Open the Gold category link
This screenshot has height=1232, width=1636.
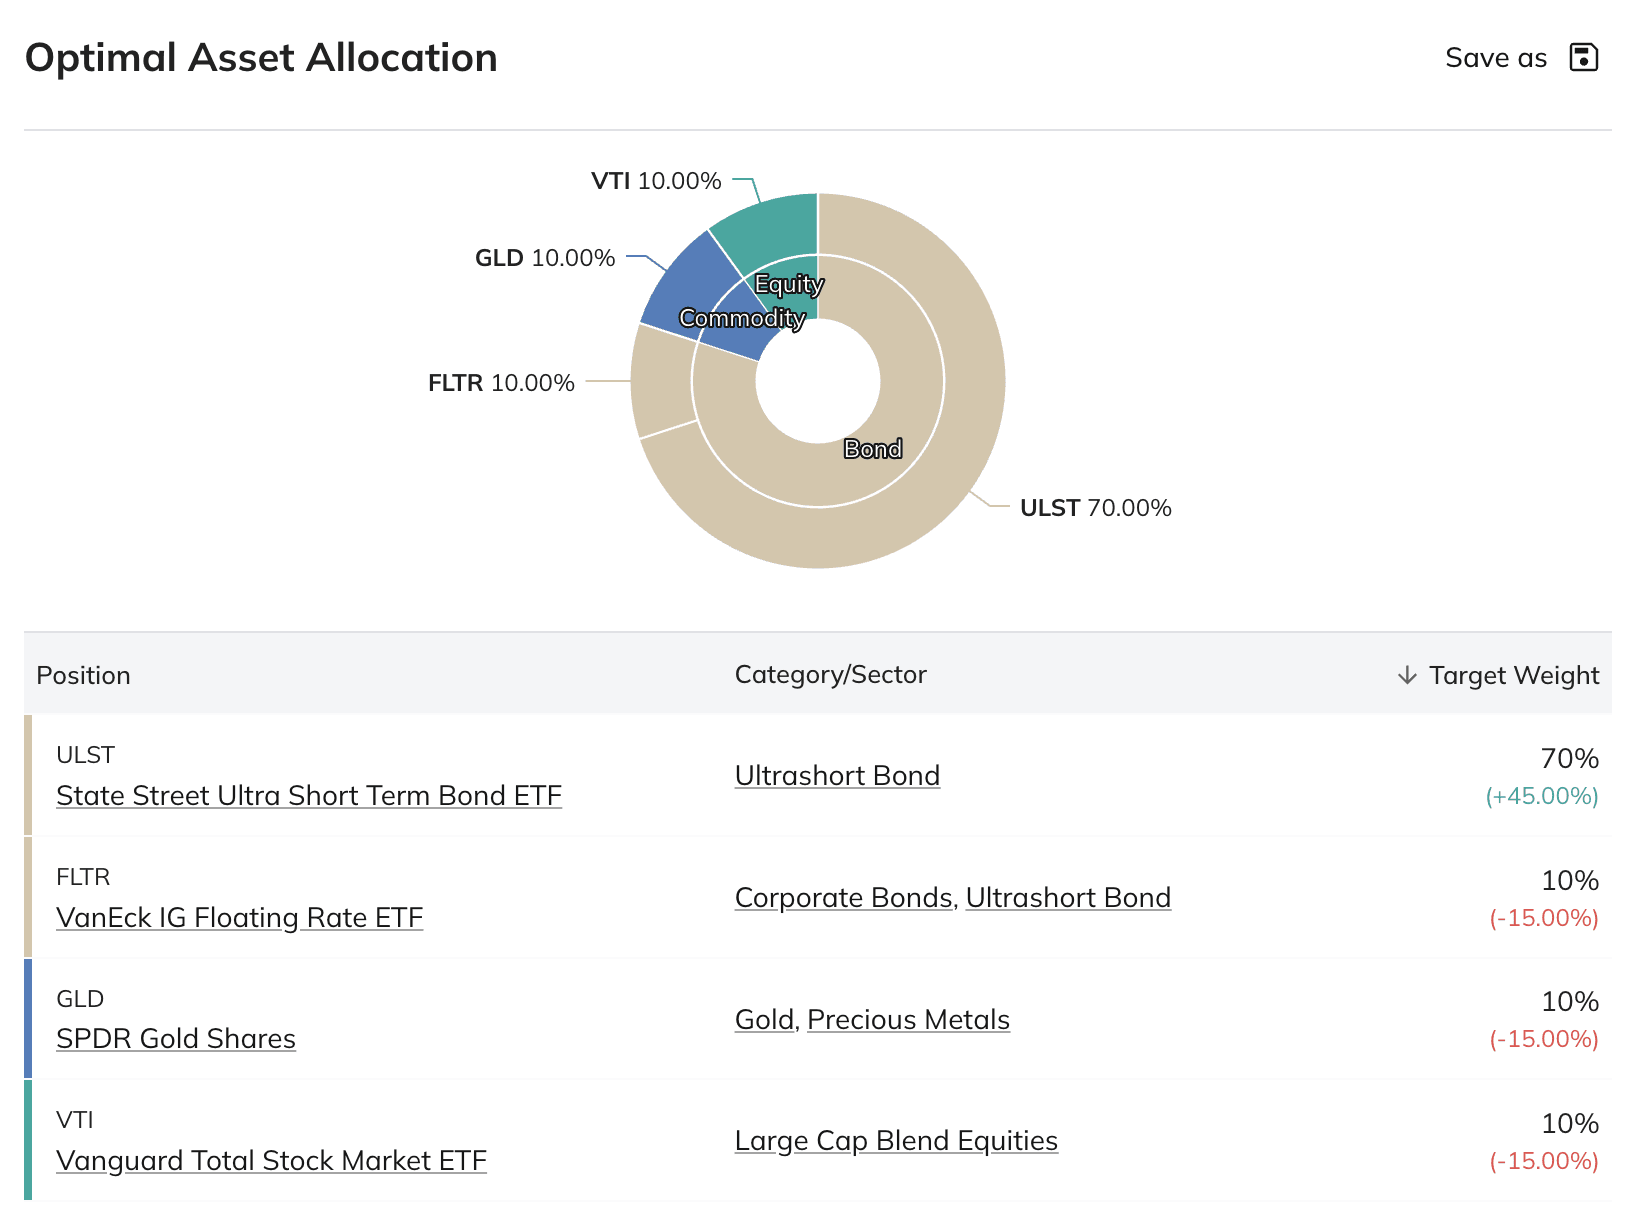[764, 1020]
